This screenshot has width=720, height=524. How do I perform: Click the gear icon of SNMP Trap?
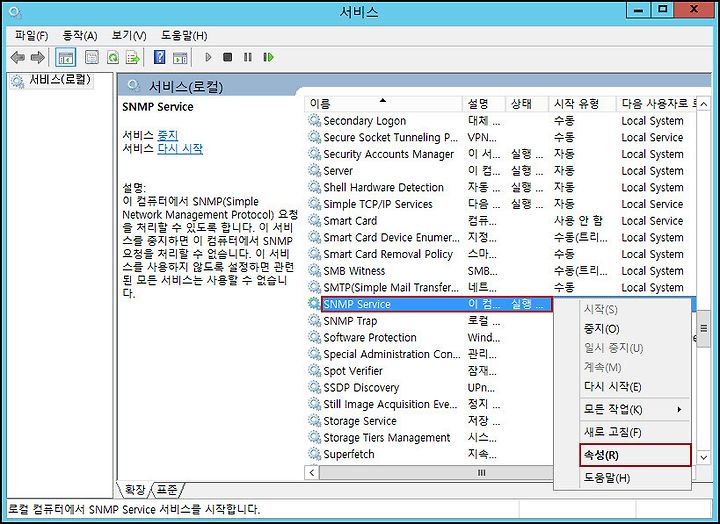coord(315,321)
